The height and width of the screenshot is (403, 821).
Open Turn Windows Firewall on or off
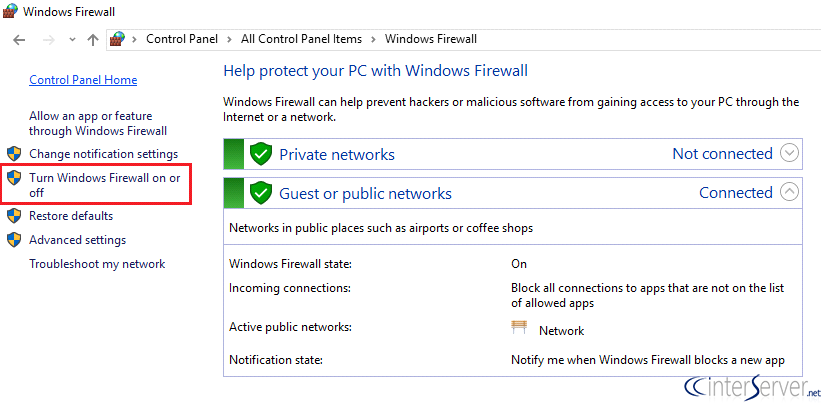tap(105, 185)
